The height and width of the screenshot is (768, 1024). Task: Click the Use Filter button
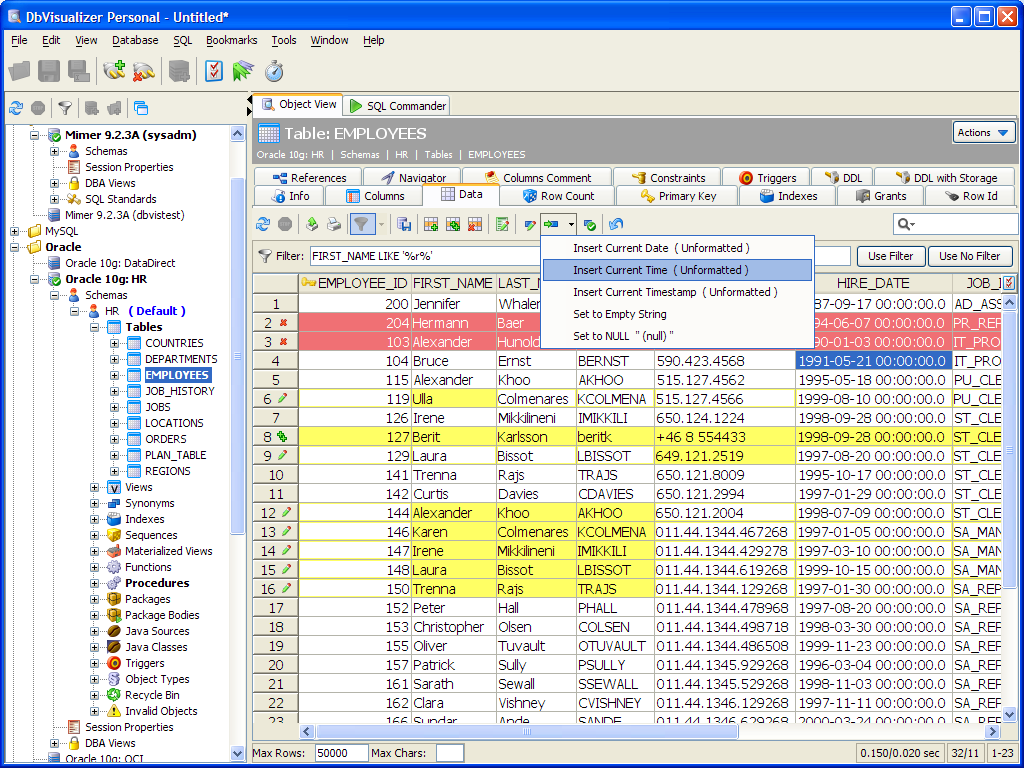(891, 256)
